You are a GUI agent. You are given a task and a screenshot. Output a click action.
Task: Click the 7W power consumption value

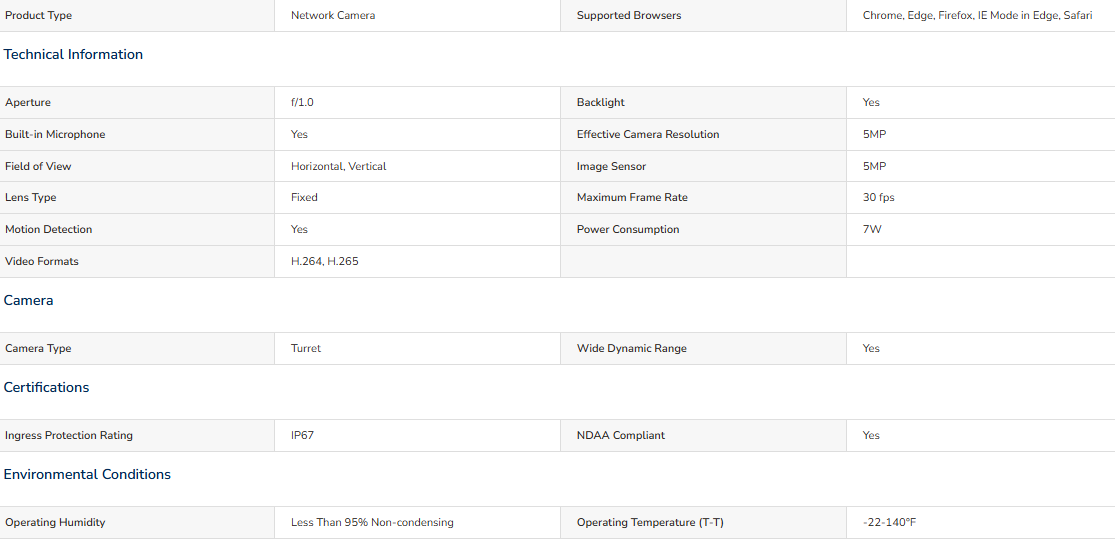872,230
